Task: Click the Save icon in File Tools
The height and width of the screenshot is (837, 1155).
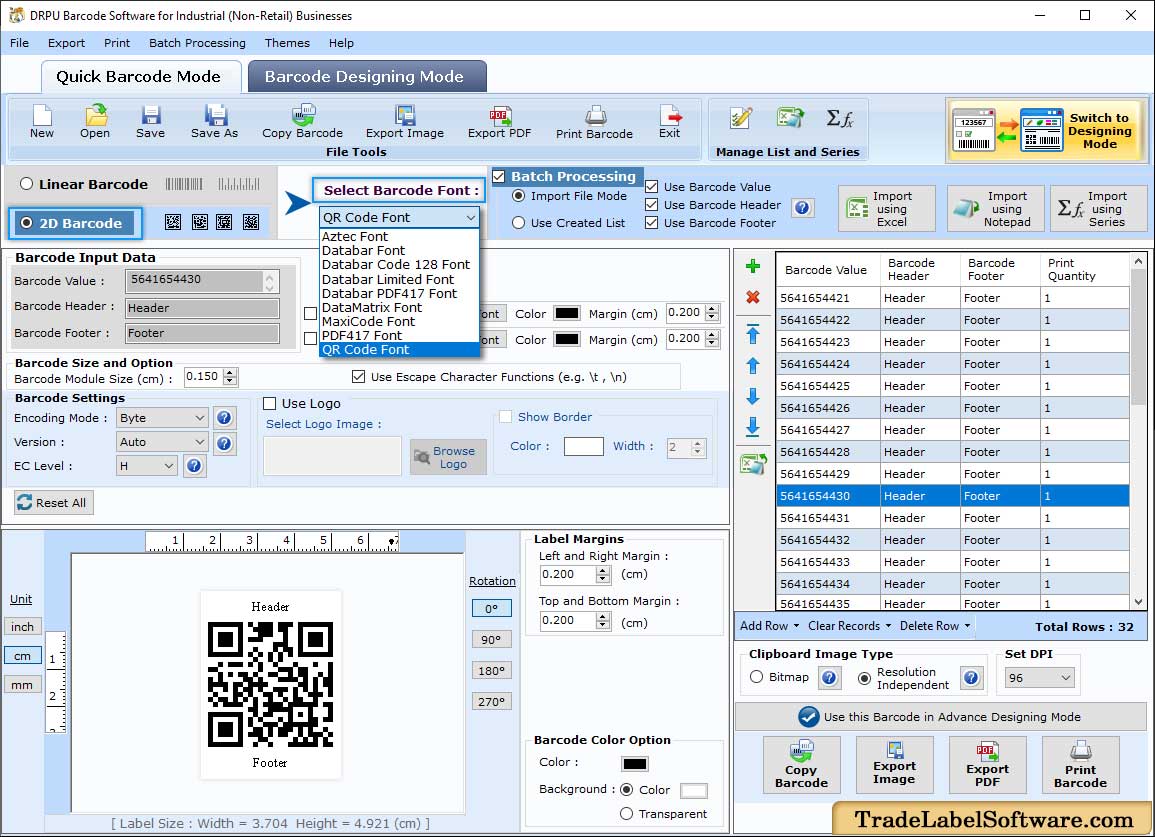Action: pos(150,122)
